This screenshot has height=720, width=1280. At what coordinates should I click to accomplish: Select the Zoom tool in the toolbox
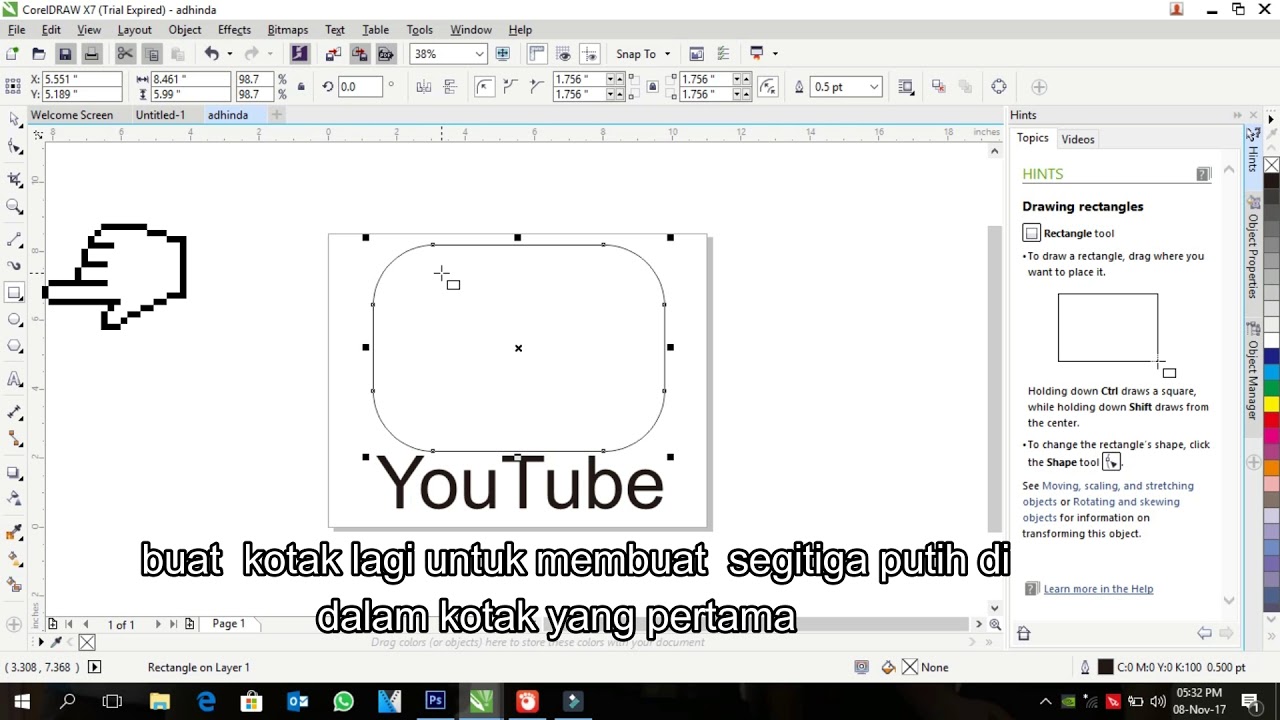[14, 206]
